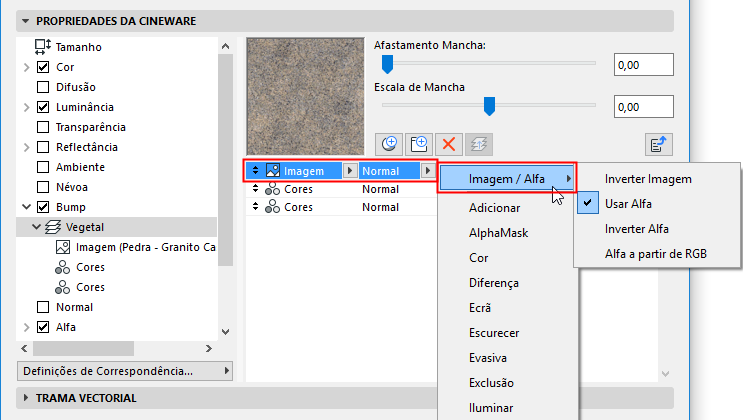The height and width of the screenshot is (420, 743).
Task: Click the Escala de Mancha value field
Action: tap(643, 107)
